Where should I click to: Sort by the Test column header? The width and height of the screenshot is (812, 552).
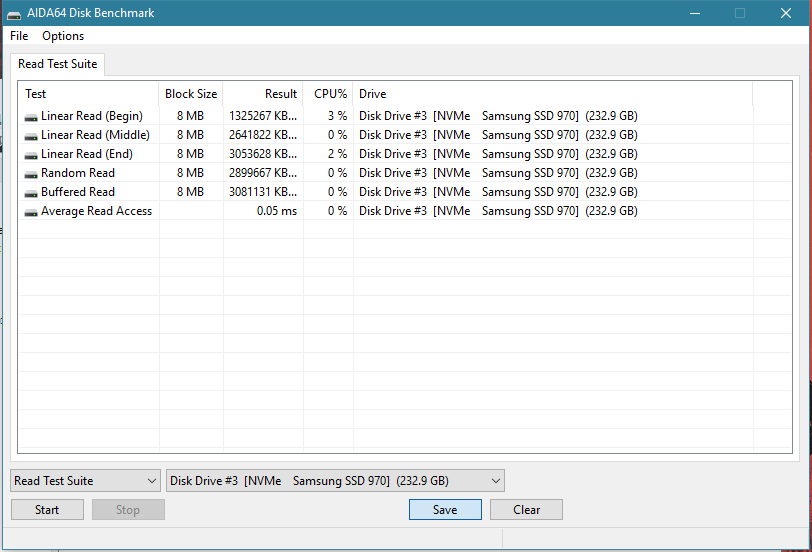(x=89, y=94)
